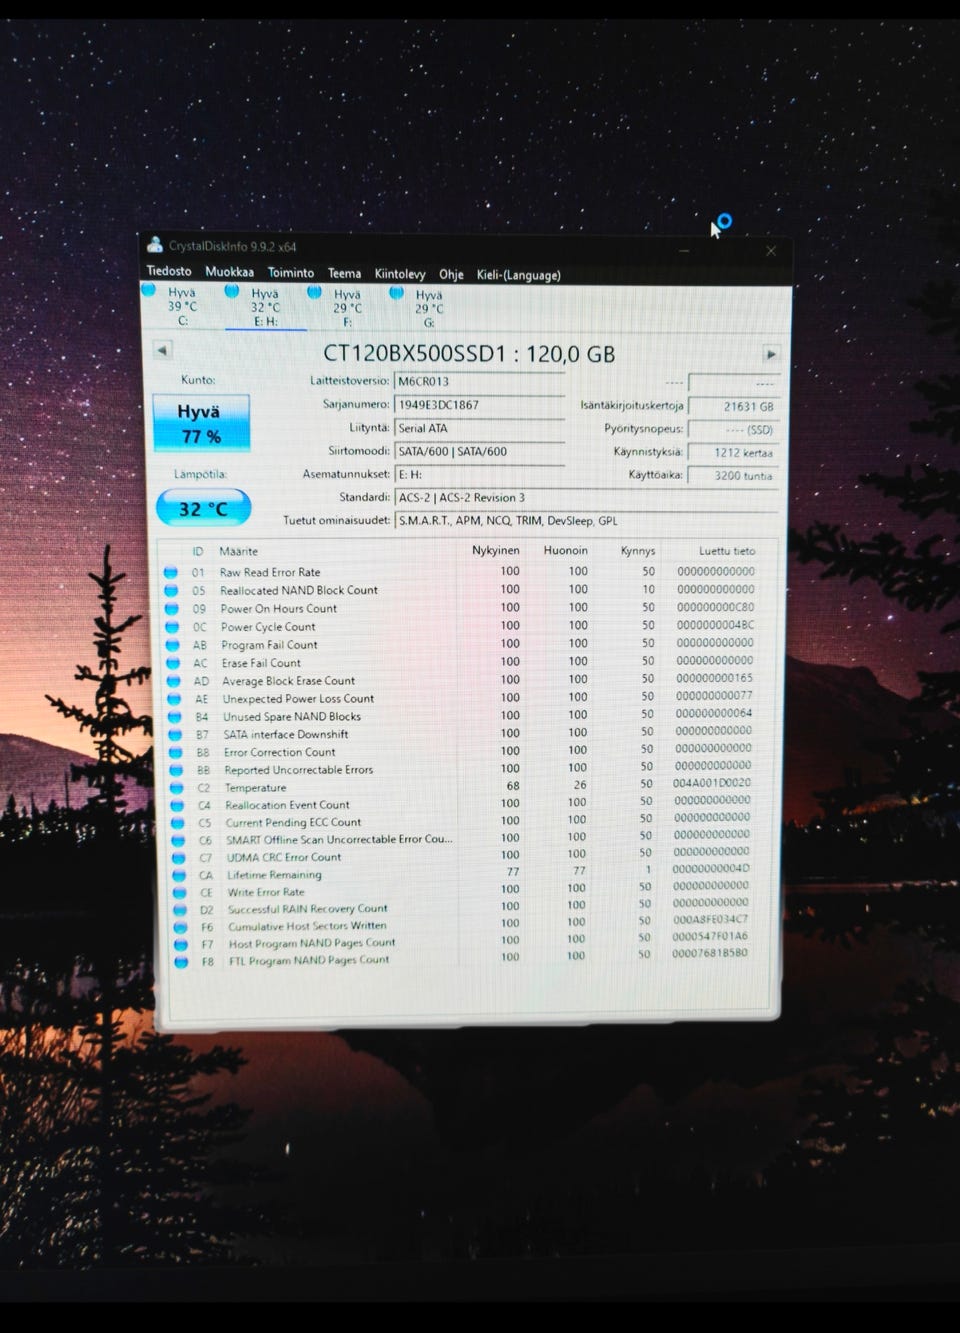
Task: Click status icon of Host Program NAND Pages Count
Action: point(181,944)
